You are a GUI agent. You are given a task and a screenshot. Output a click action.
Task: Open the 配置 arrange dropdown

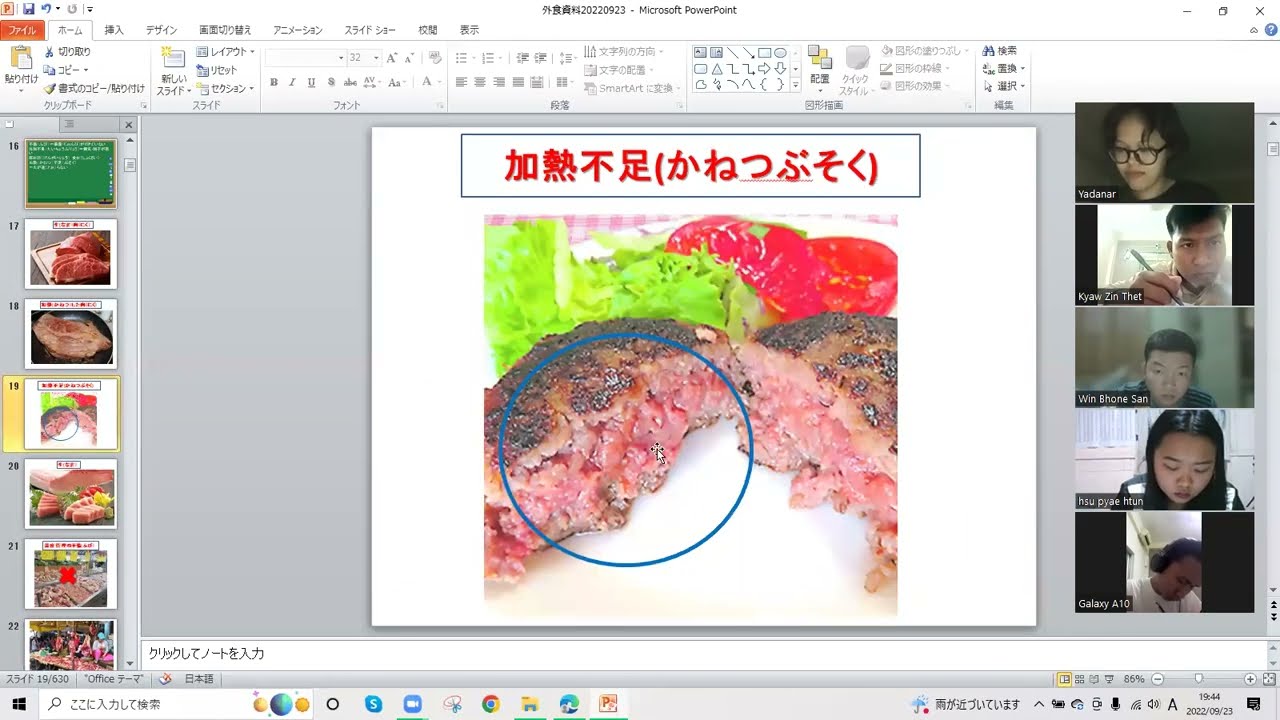click(x=820, y=70)
